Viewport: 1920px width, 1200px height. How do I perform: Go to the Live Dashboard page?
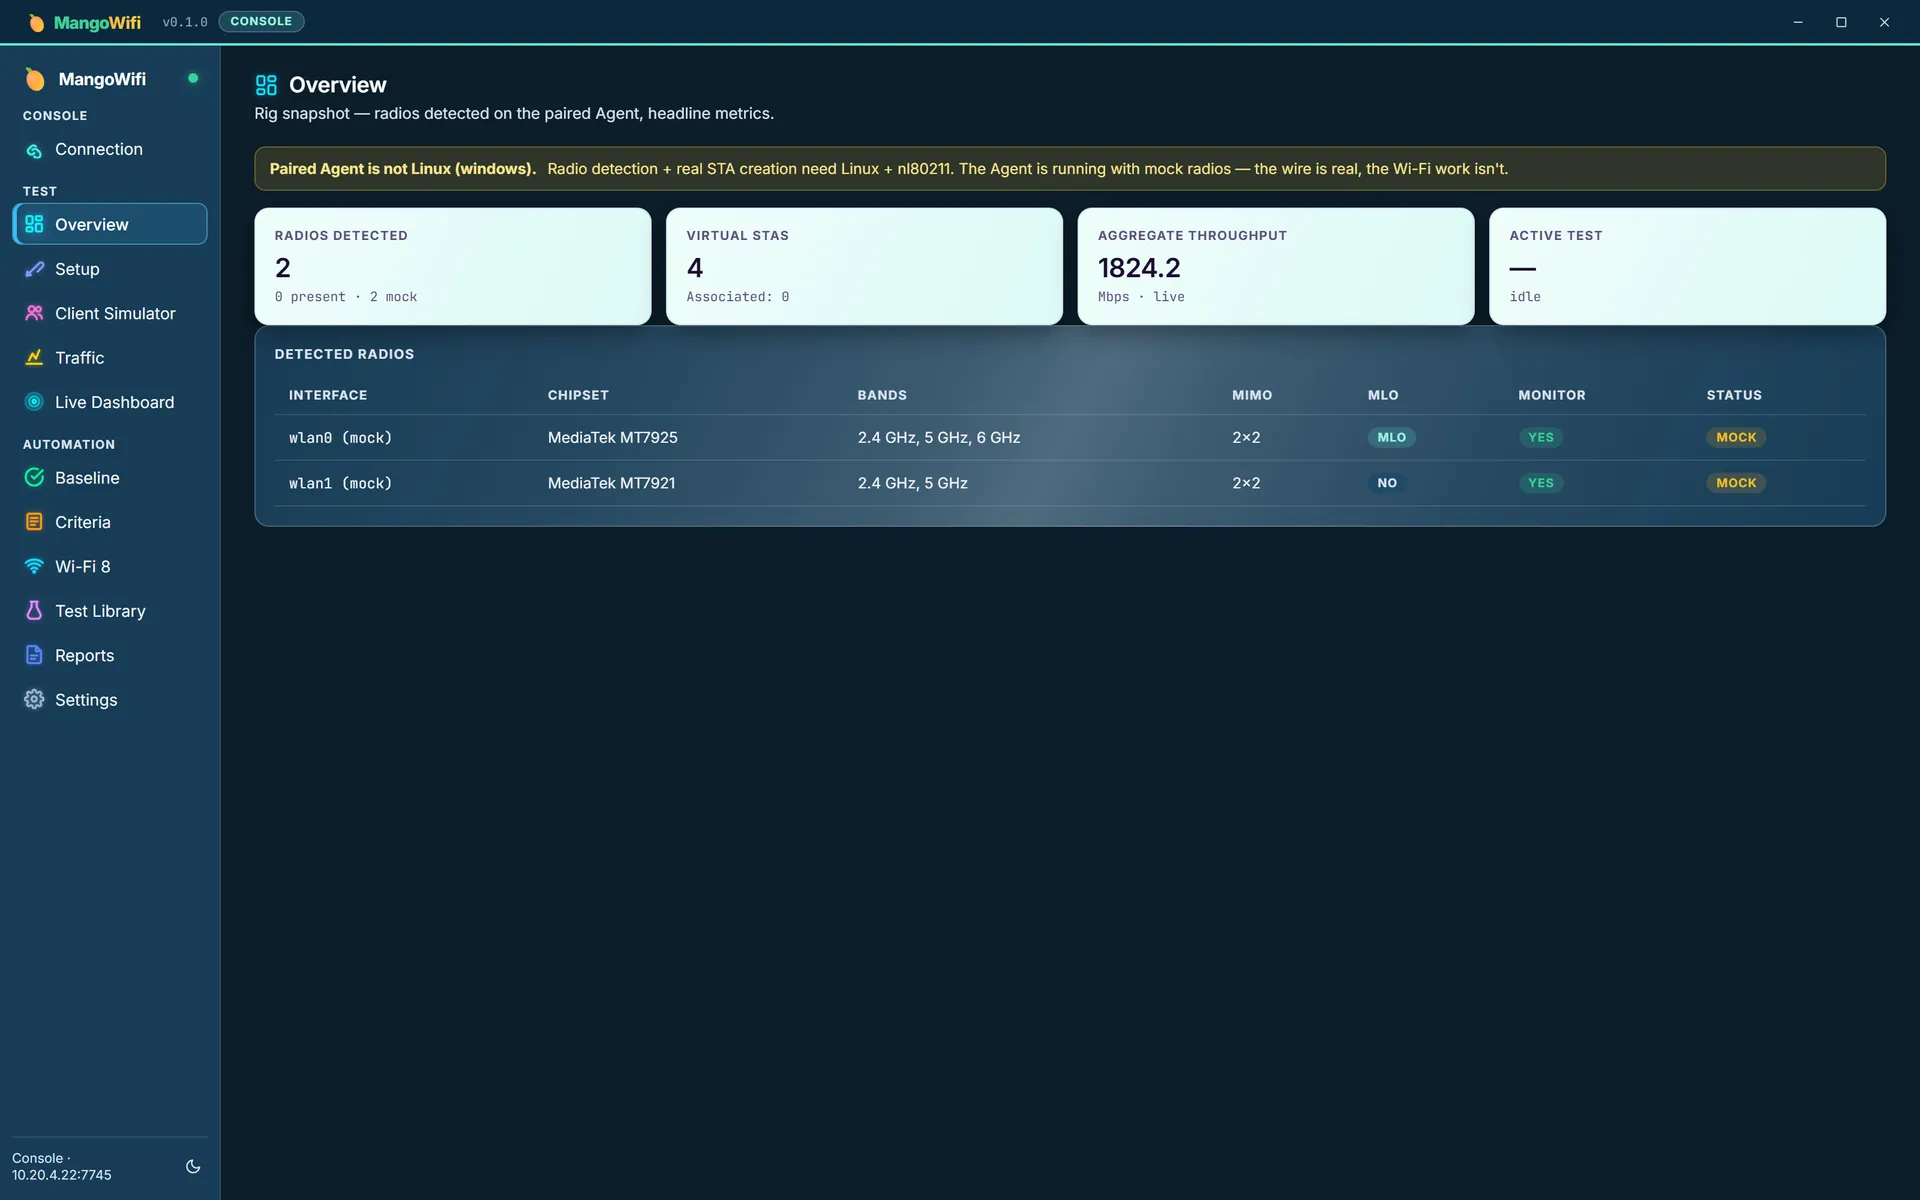(110, 402)
